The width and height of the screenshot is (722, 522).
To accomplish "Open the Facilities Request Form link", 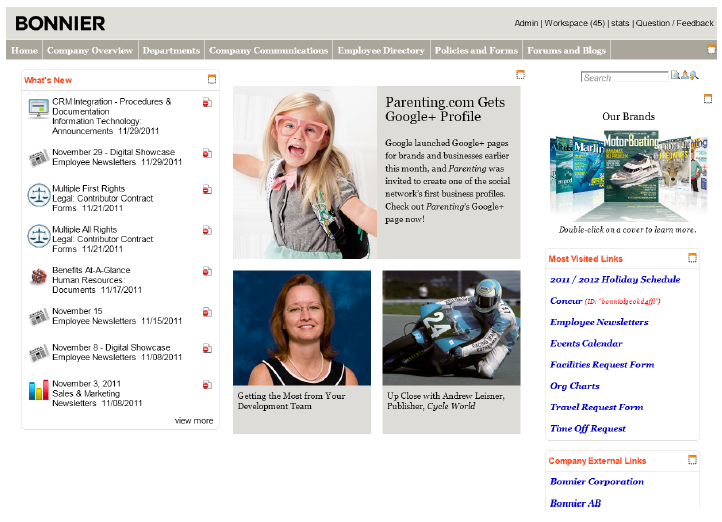I will pyautogui.click(x=602, y=364).
